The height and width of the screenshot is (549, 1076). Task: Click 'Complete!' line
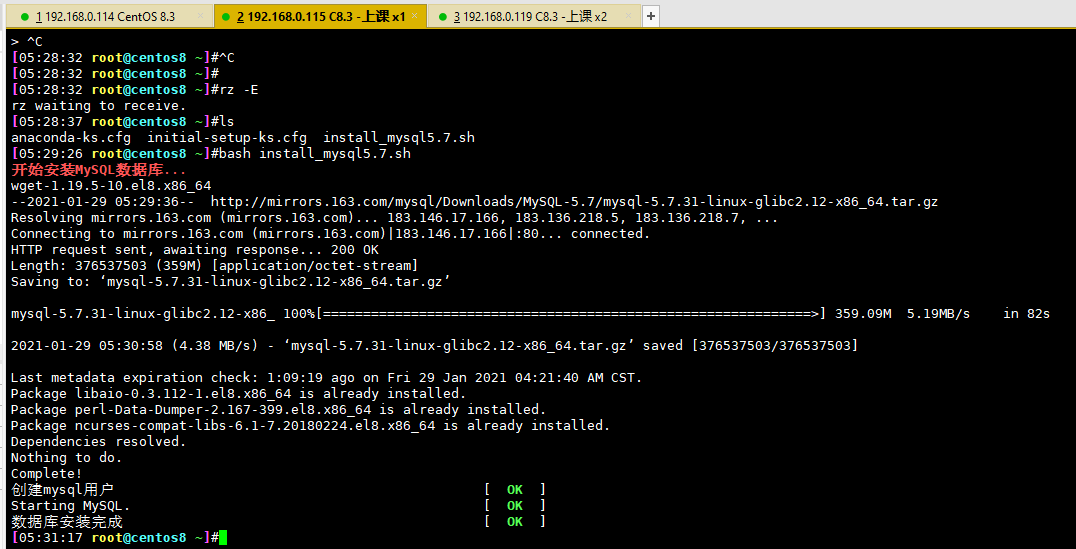point(47,474)
